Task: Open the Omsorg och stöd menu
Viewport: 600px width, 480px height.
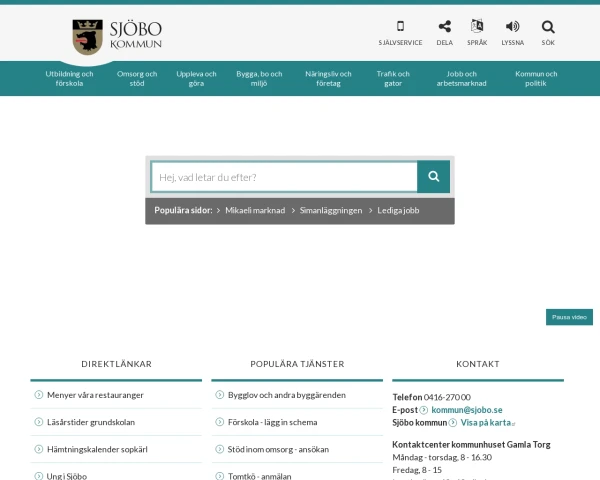Action: 137,78
